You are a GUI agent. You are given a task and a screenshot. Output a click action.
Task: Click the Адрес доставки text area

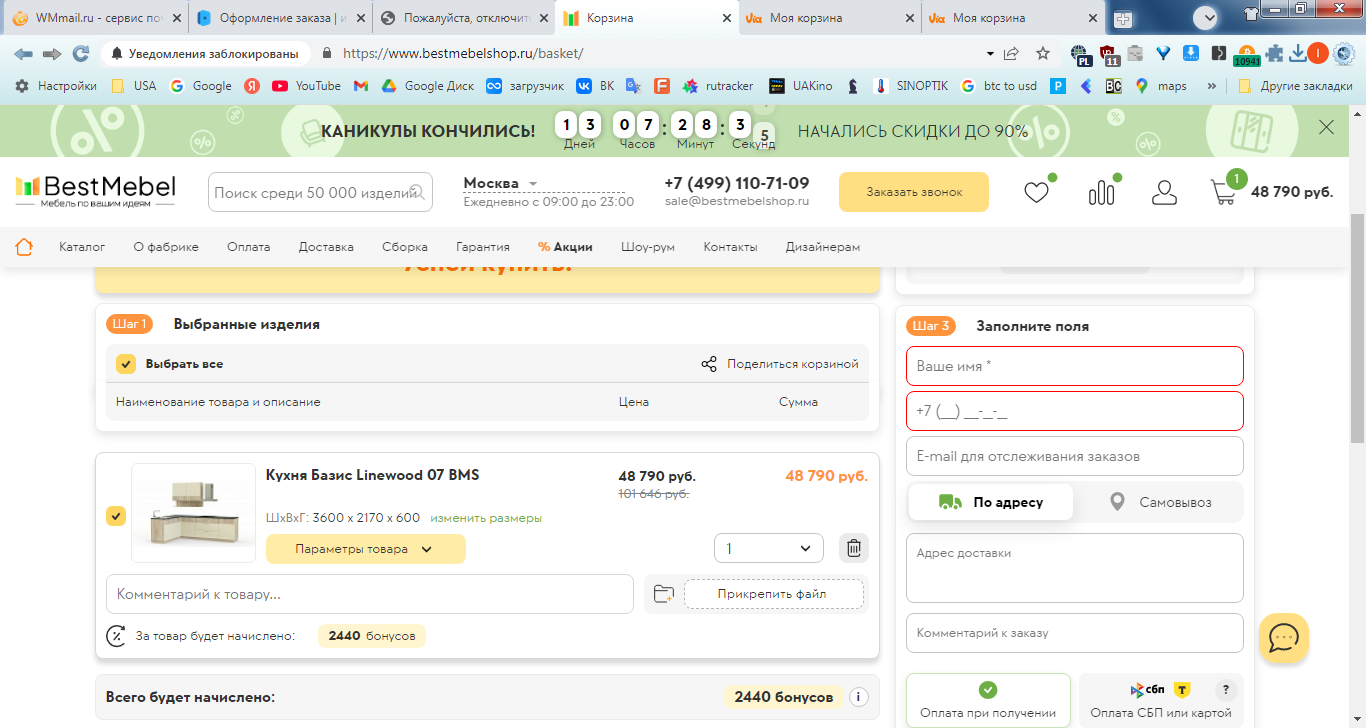point(1075,568)
